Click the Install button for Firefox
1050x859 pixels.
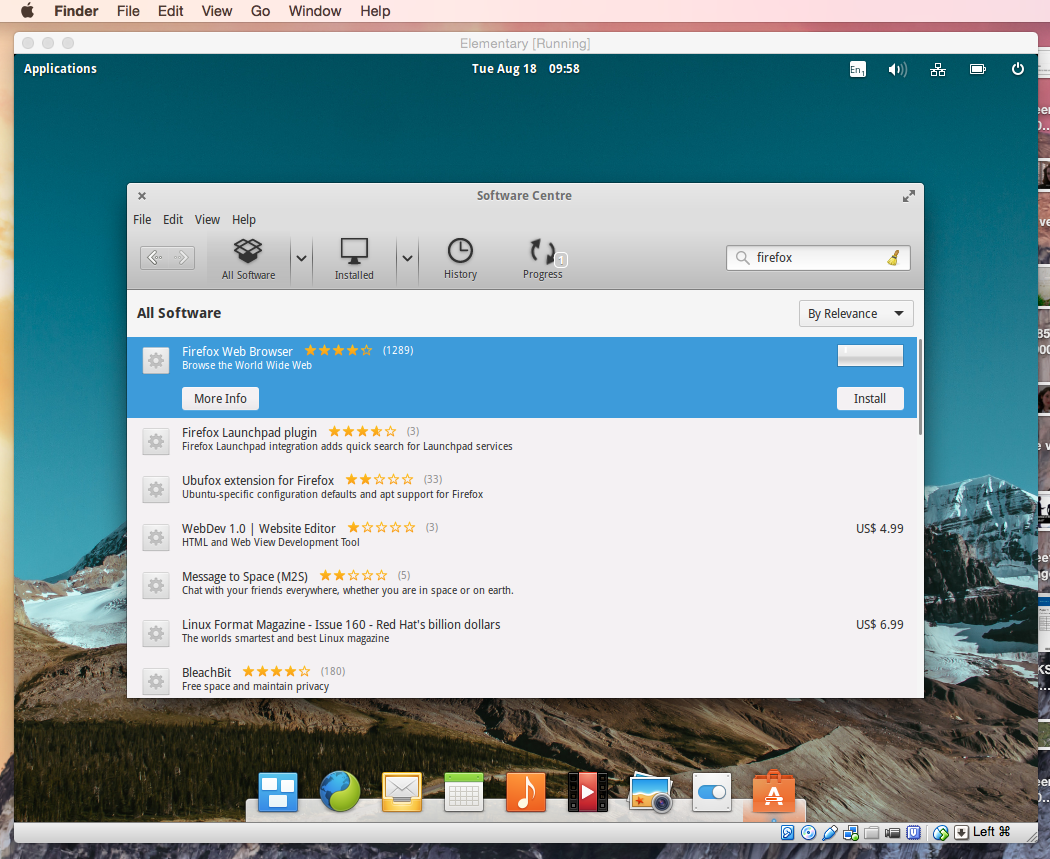[x=869, y=399]
